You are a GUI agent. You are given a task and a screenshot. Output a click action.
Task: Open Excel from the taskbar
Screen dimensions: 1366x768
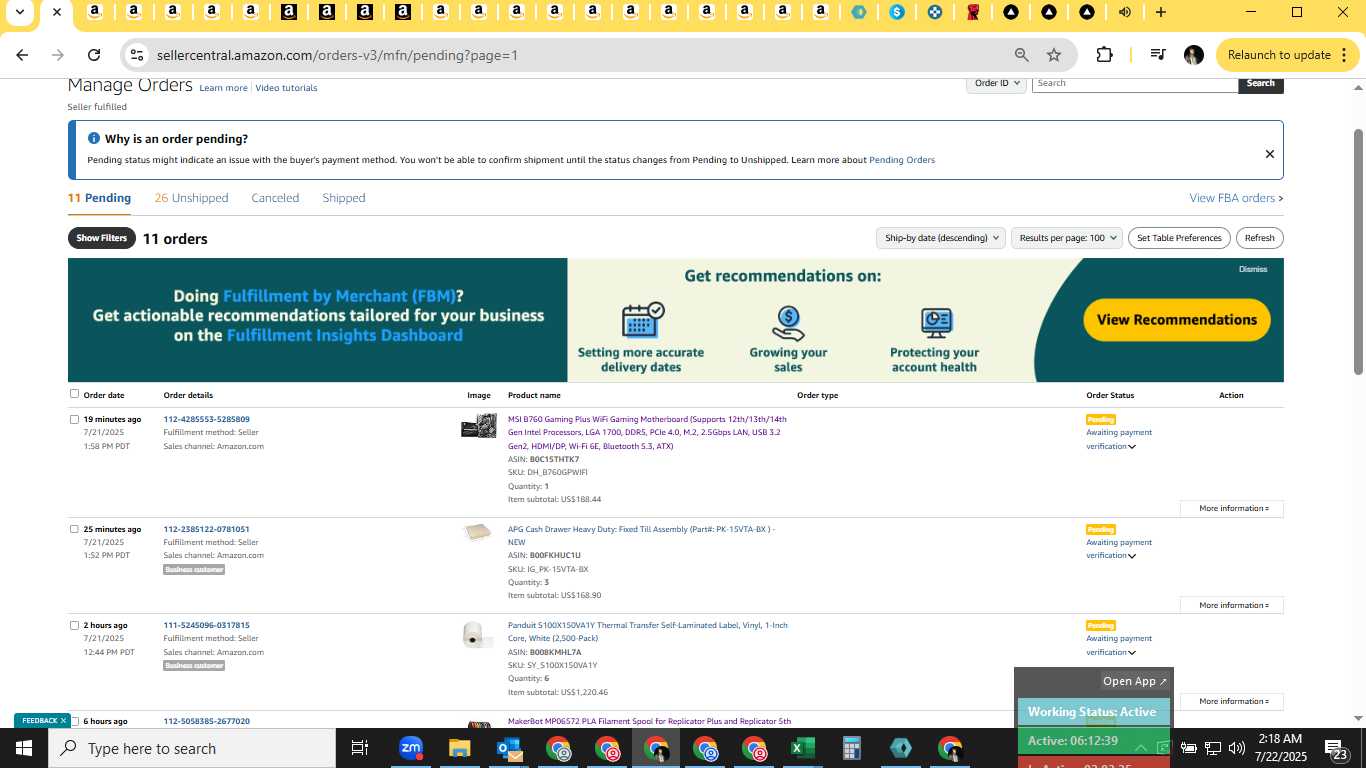coord(802,748)
